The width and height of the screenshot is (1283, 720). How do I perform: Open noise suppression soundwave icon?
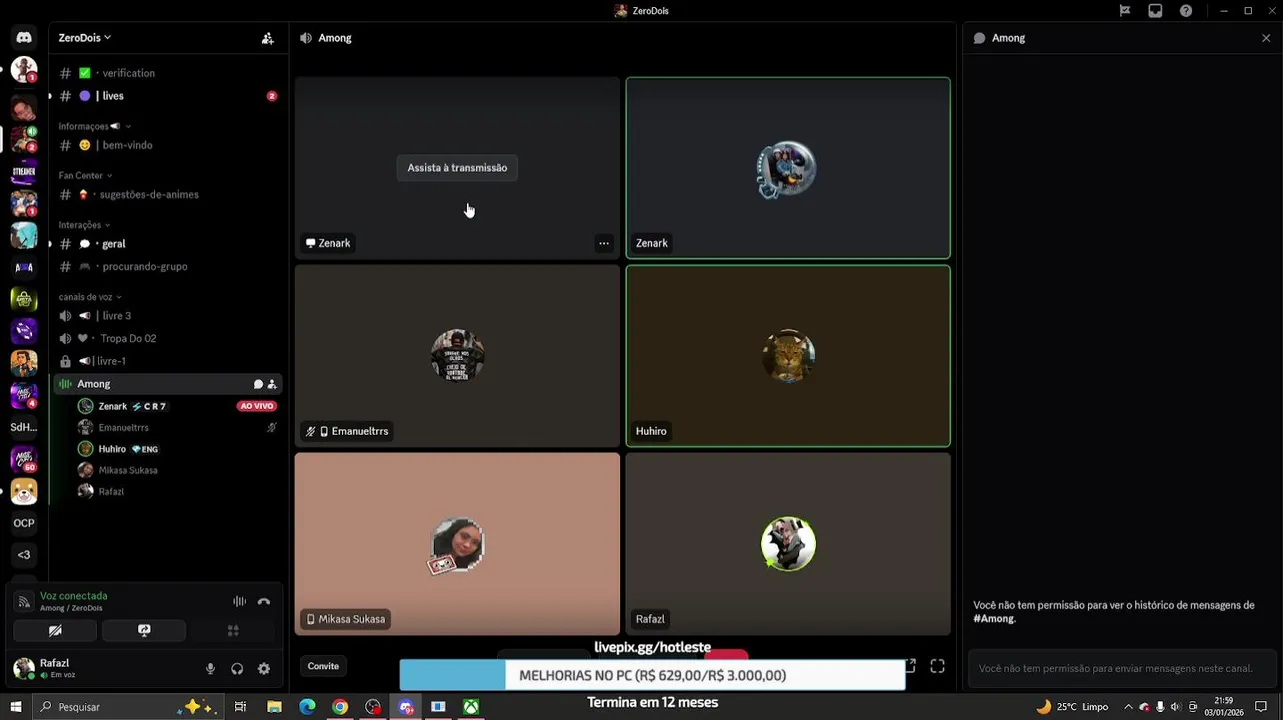[239, 601]
